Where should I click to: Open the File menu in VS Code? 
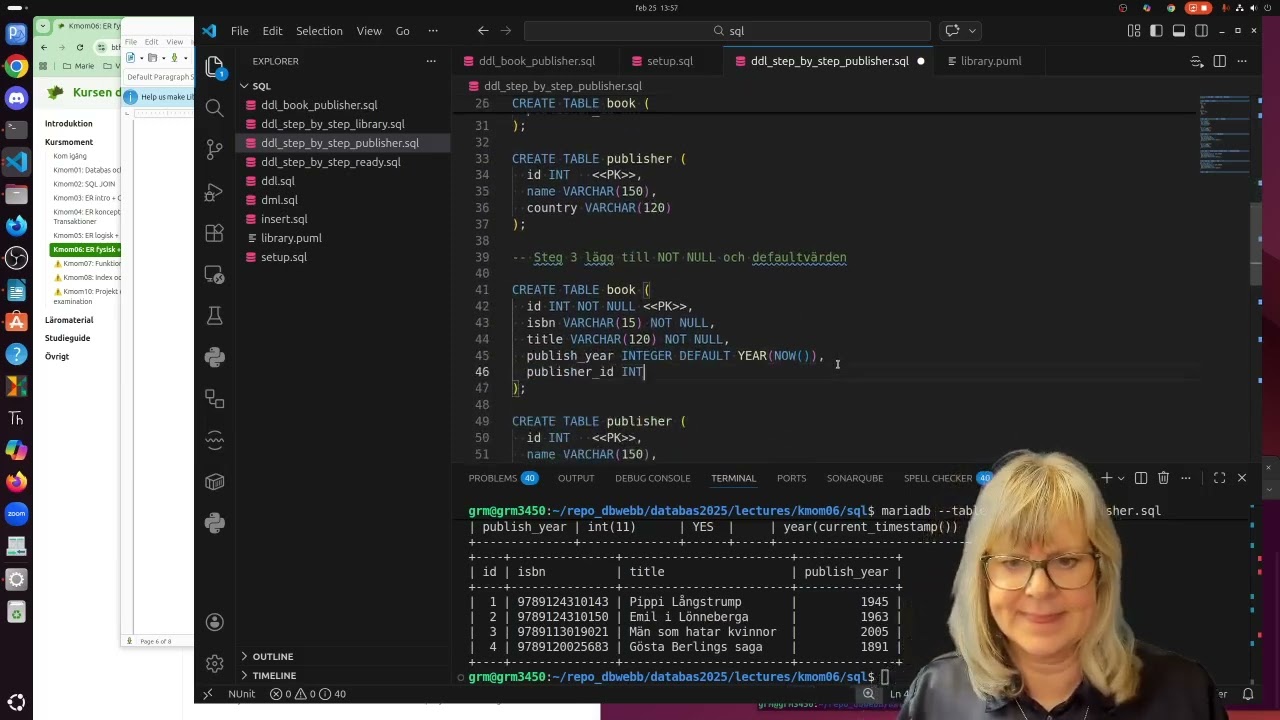tap(240, 31)
